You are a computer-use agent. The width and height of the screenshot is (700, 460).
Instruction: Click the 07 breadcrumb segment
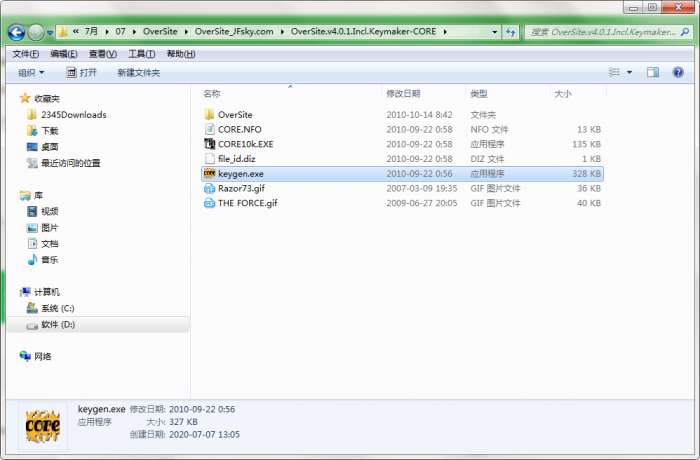pos(121,32)
